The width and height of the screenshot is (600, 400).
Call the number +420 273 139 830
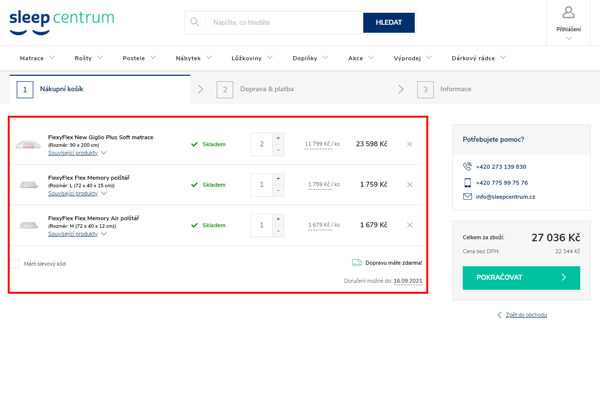point(501,167)
